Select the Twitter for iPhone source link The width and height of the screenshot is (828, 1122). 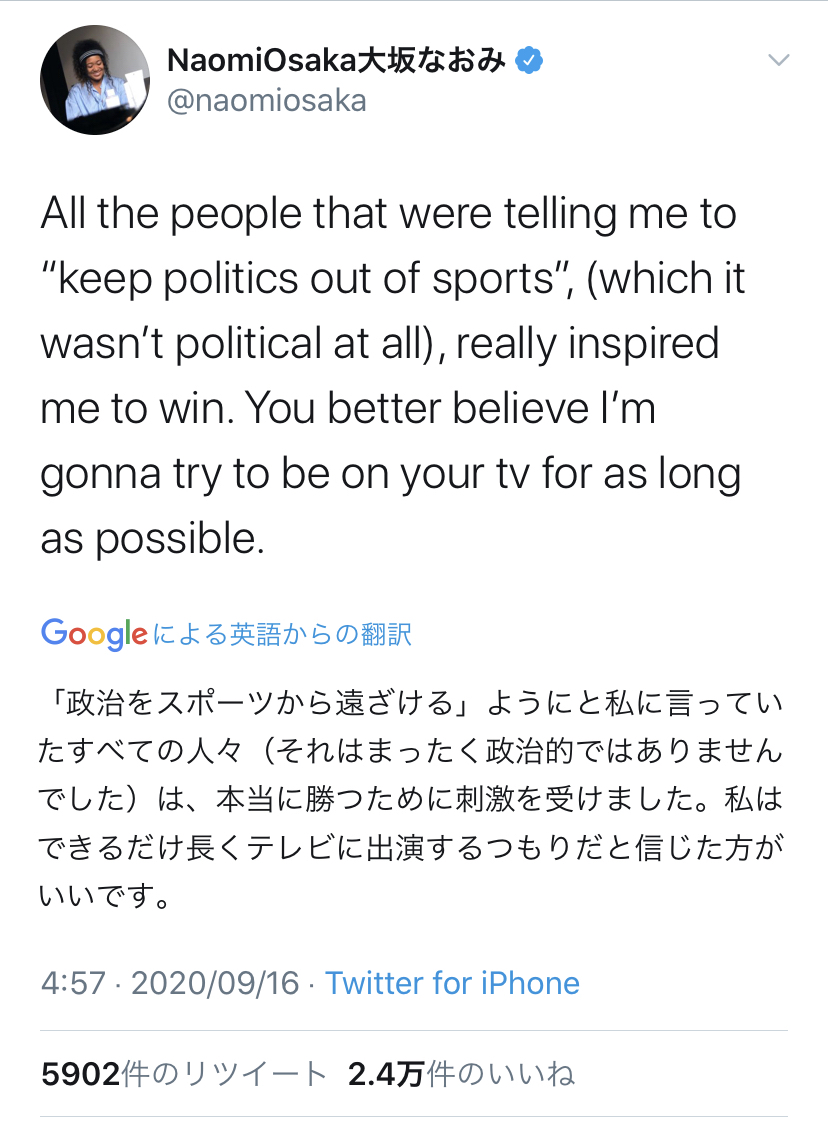[x=452, y=983]
